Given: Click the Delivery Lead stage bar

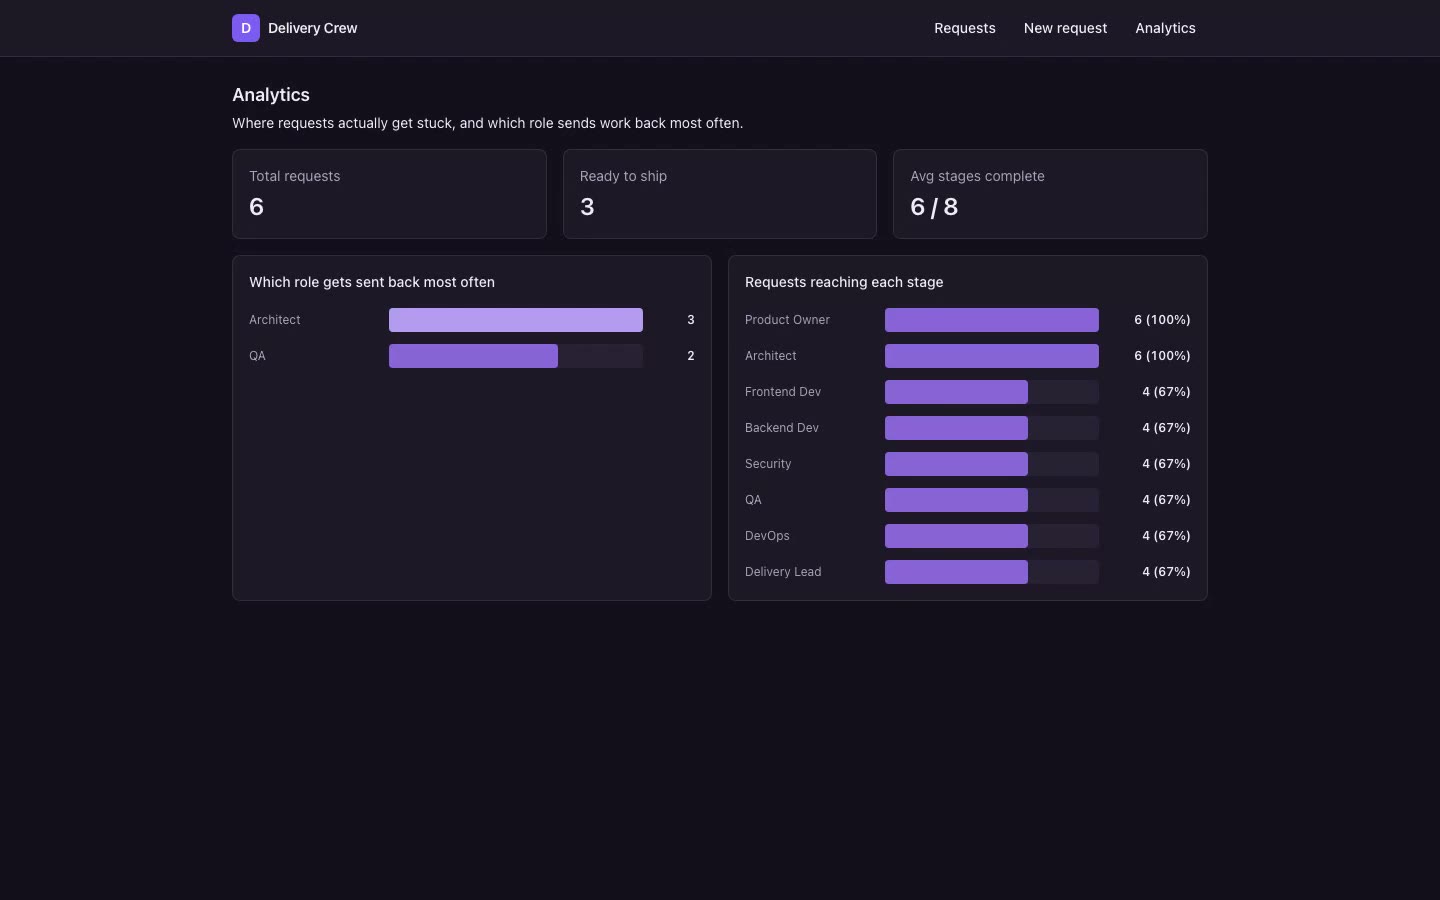Looking at the screenshot, I should pos(992,572).
